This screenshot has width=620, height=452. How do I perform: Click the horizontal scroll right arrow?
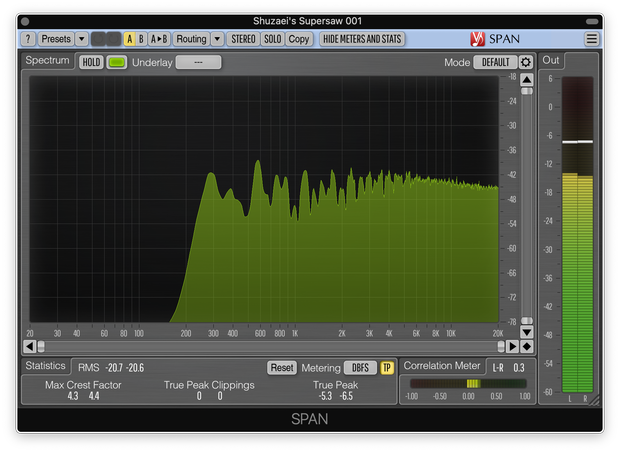tap(512, 346)
